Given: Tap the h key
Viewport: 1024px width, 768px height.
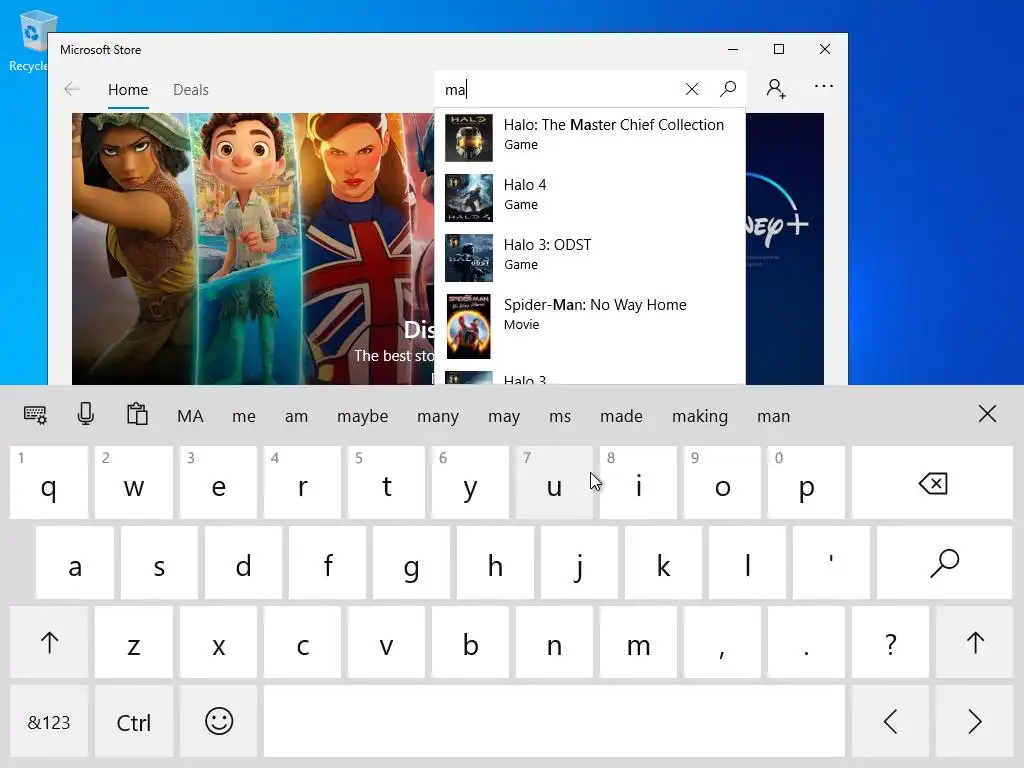Looking at the screenshot, I should coord(496,563).
